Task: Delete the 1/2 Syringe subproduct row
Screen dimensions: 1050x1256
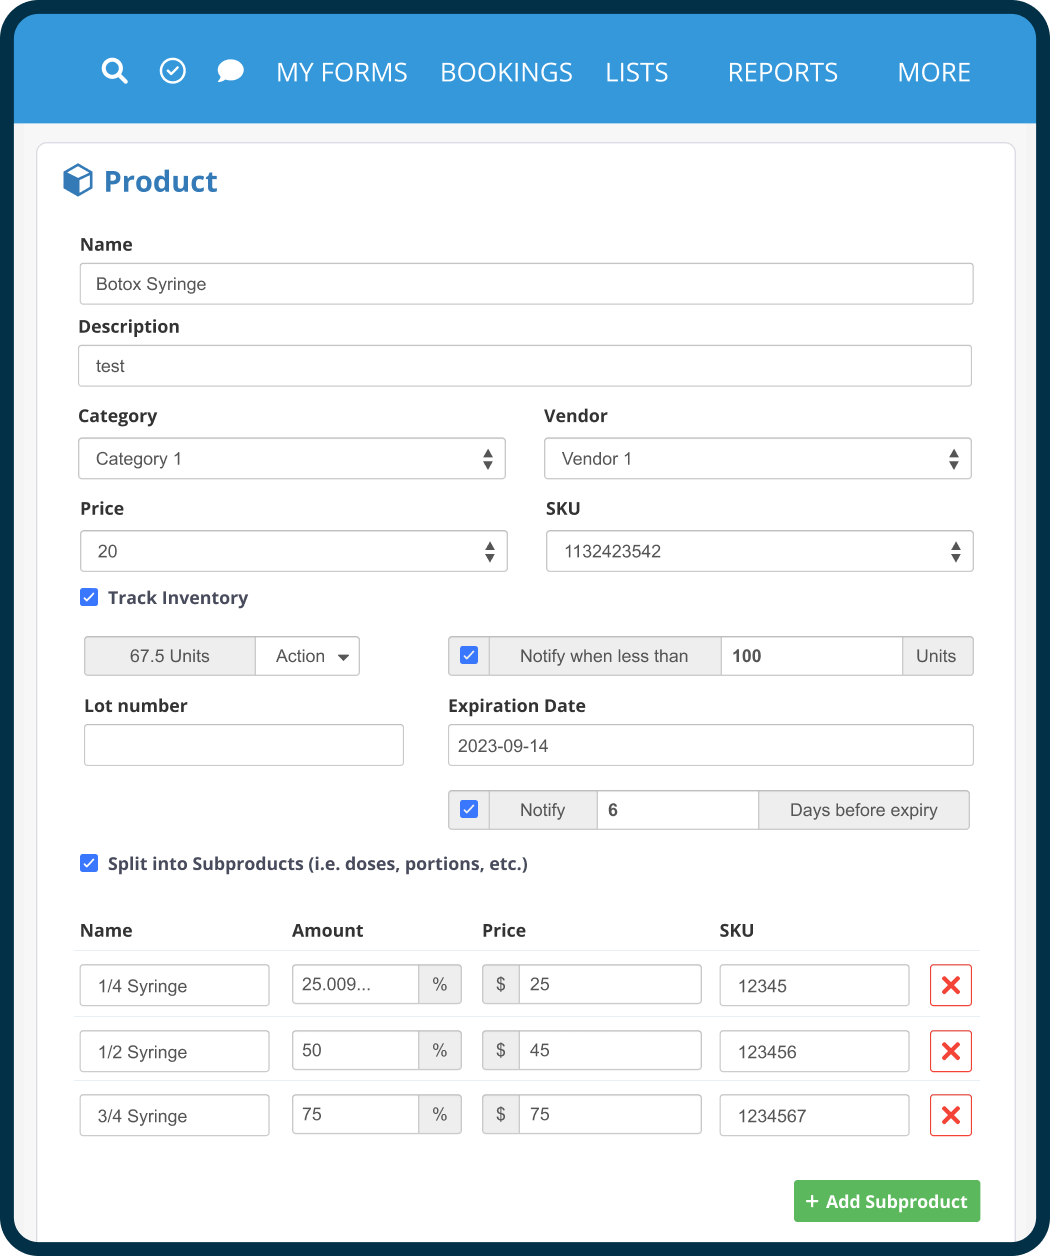Action: pyautogui.click(x=950, y=1051)
